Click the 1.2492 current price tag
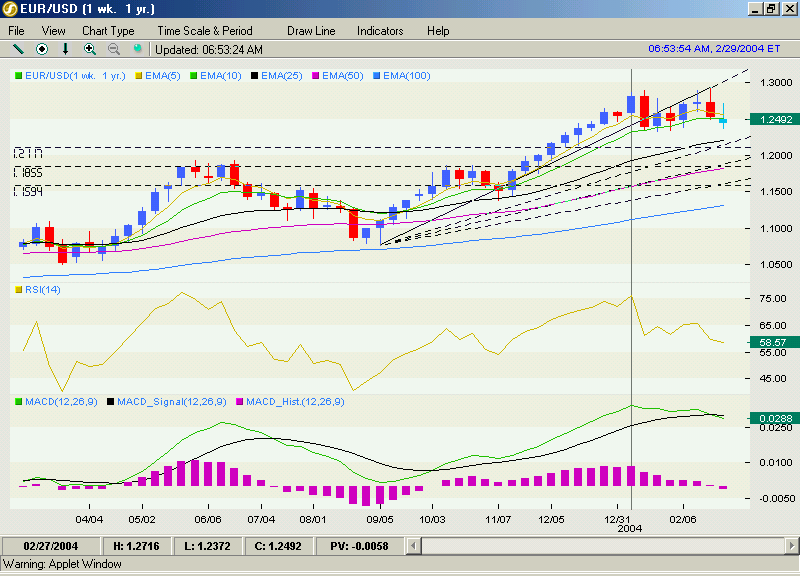Viewport: 800px width, 576px height. [x=776, y=119]
